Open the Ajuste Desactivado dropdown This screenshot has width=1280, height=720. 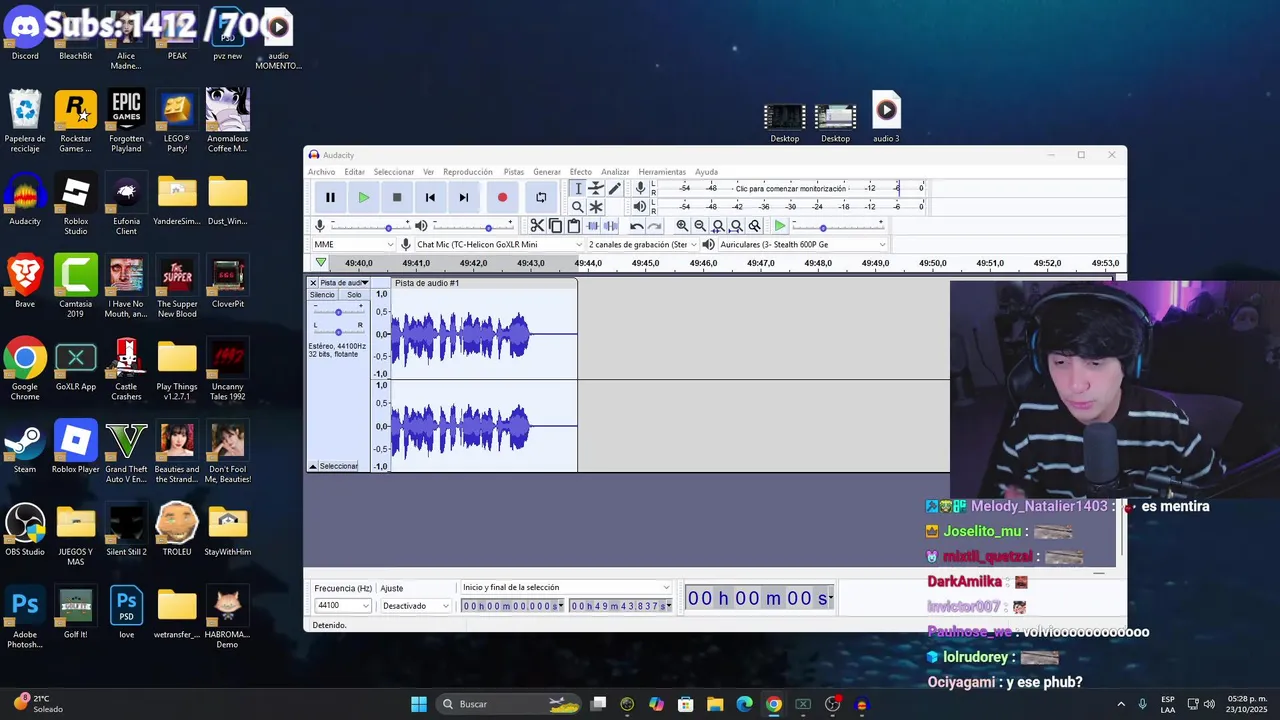(x=415, y=606)
